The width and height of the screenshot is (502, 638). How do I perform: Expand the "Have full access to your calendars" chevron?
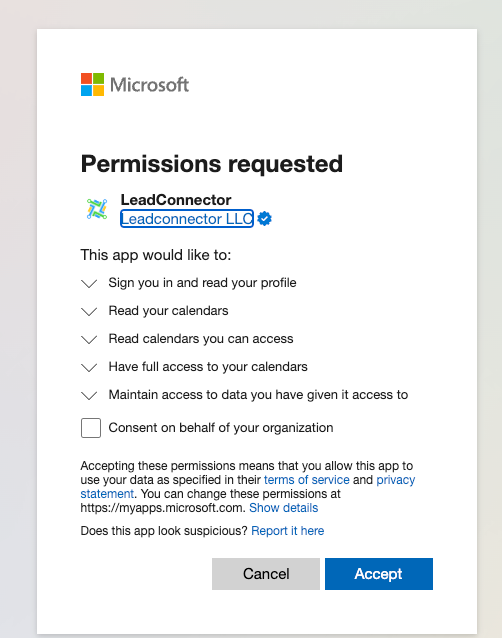89,367
